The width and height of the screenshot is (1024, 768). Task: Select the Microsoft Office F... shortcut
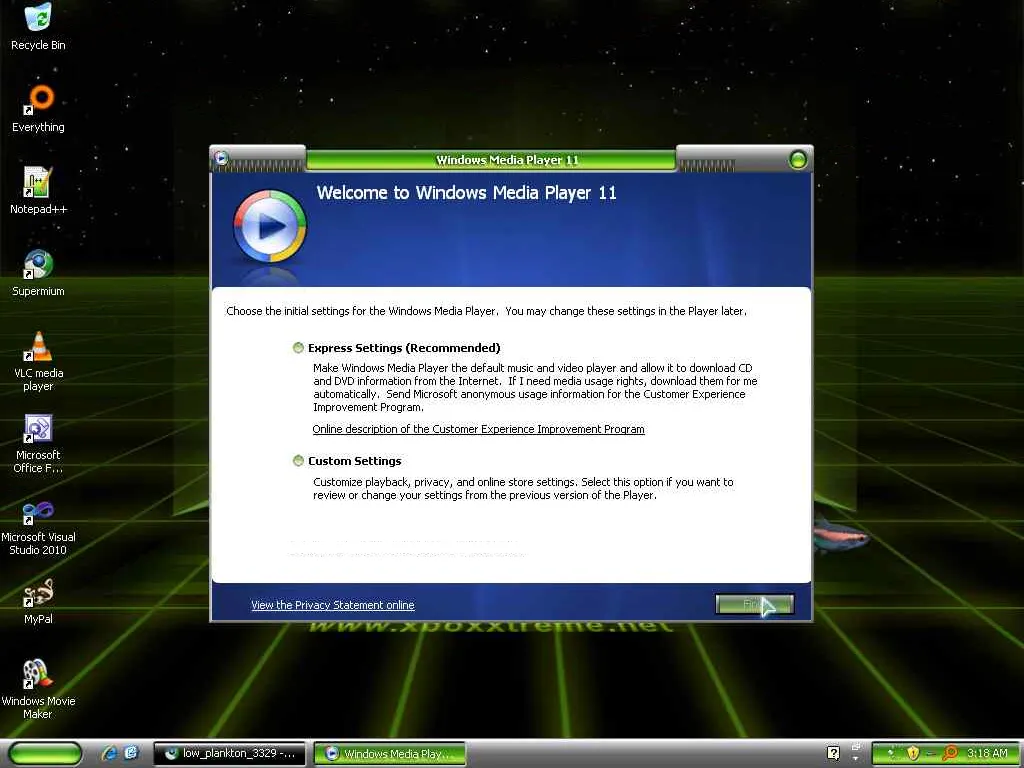(39, 443)
